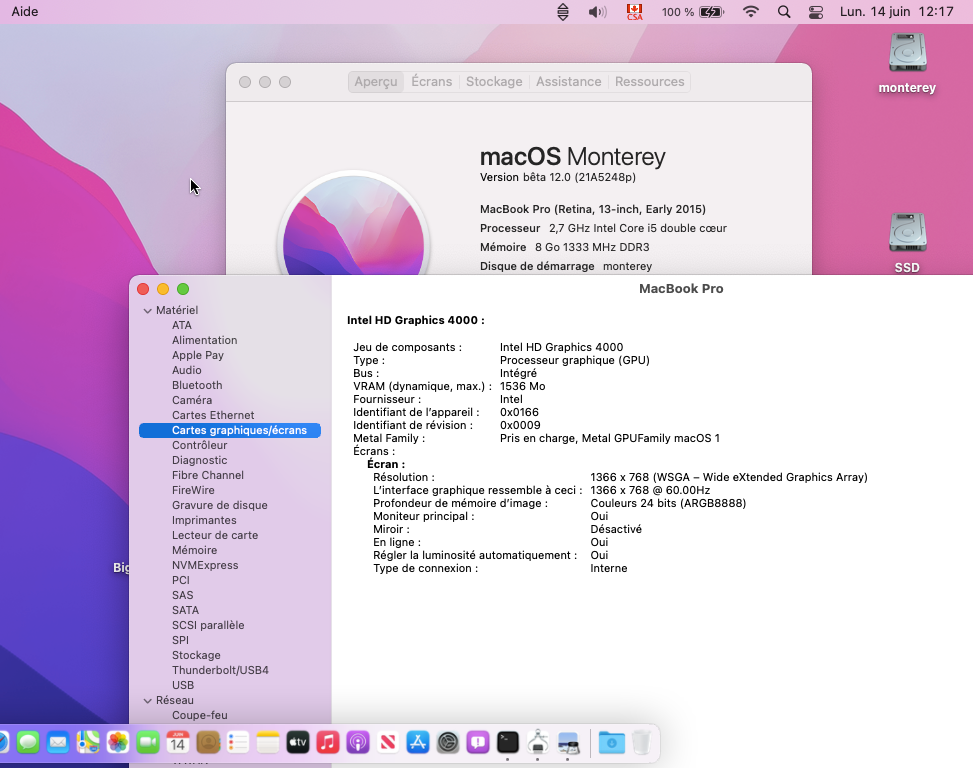Open Maps from the Dock
Image resolution: width=973 pixels, height=768 pixels.
click(87, 742)
